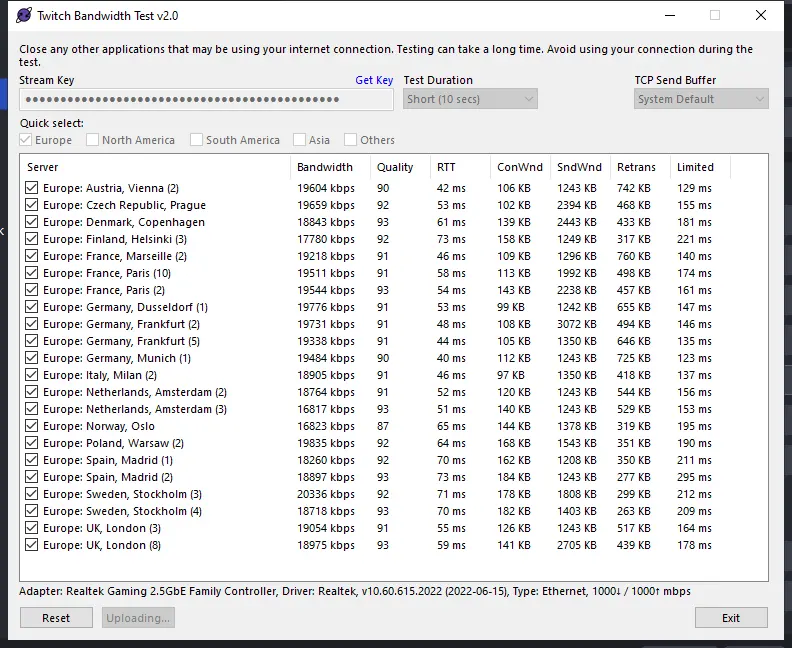Click the Uploading... button
The image size is (792, 648).
click(138, 618)
